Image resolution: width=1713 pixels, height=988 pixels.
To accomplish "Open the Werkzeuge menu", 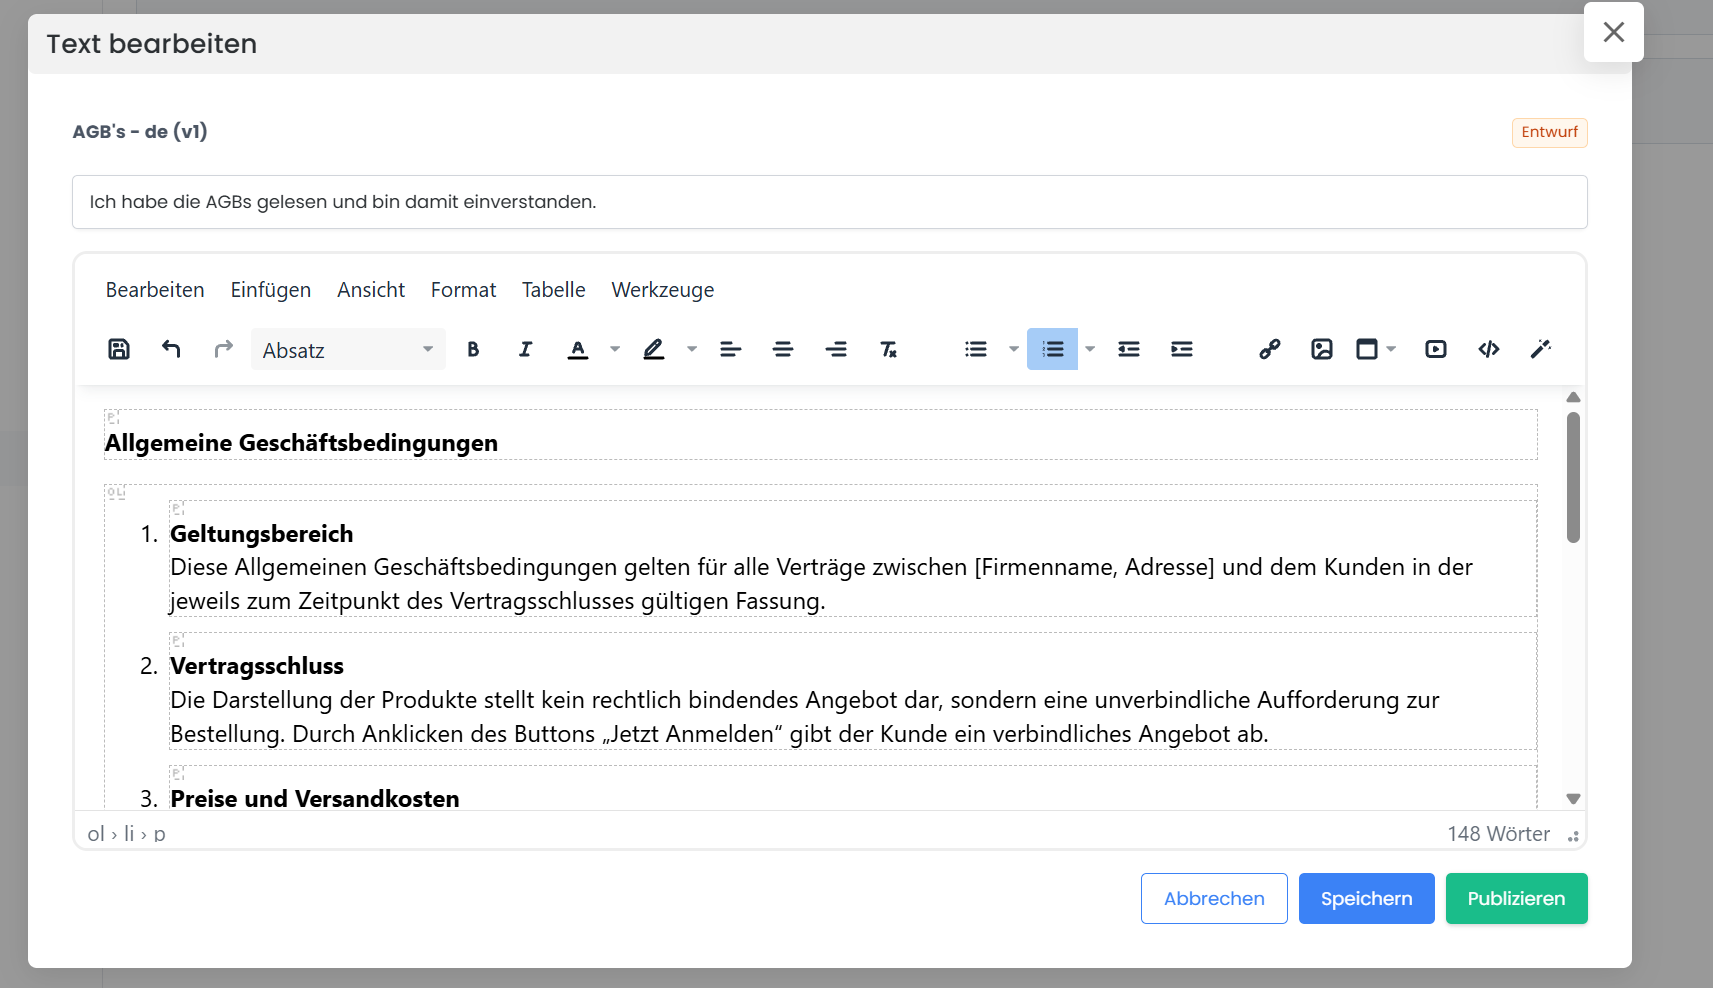I will click(x=662, y=290).
